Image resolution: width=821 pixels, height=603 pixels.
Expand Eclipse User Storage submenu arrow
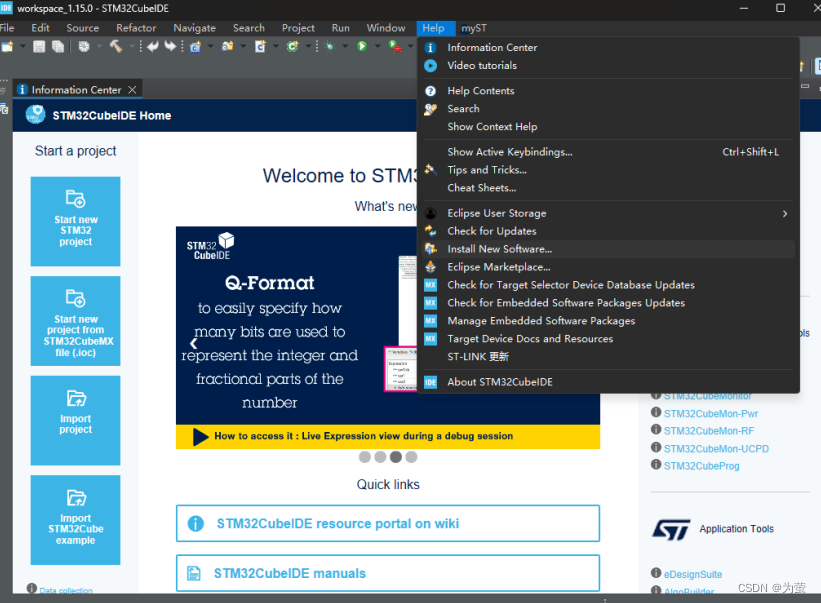coord(784,214)
